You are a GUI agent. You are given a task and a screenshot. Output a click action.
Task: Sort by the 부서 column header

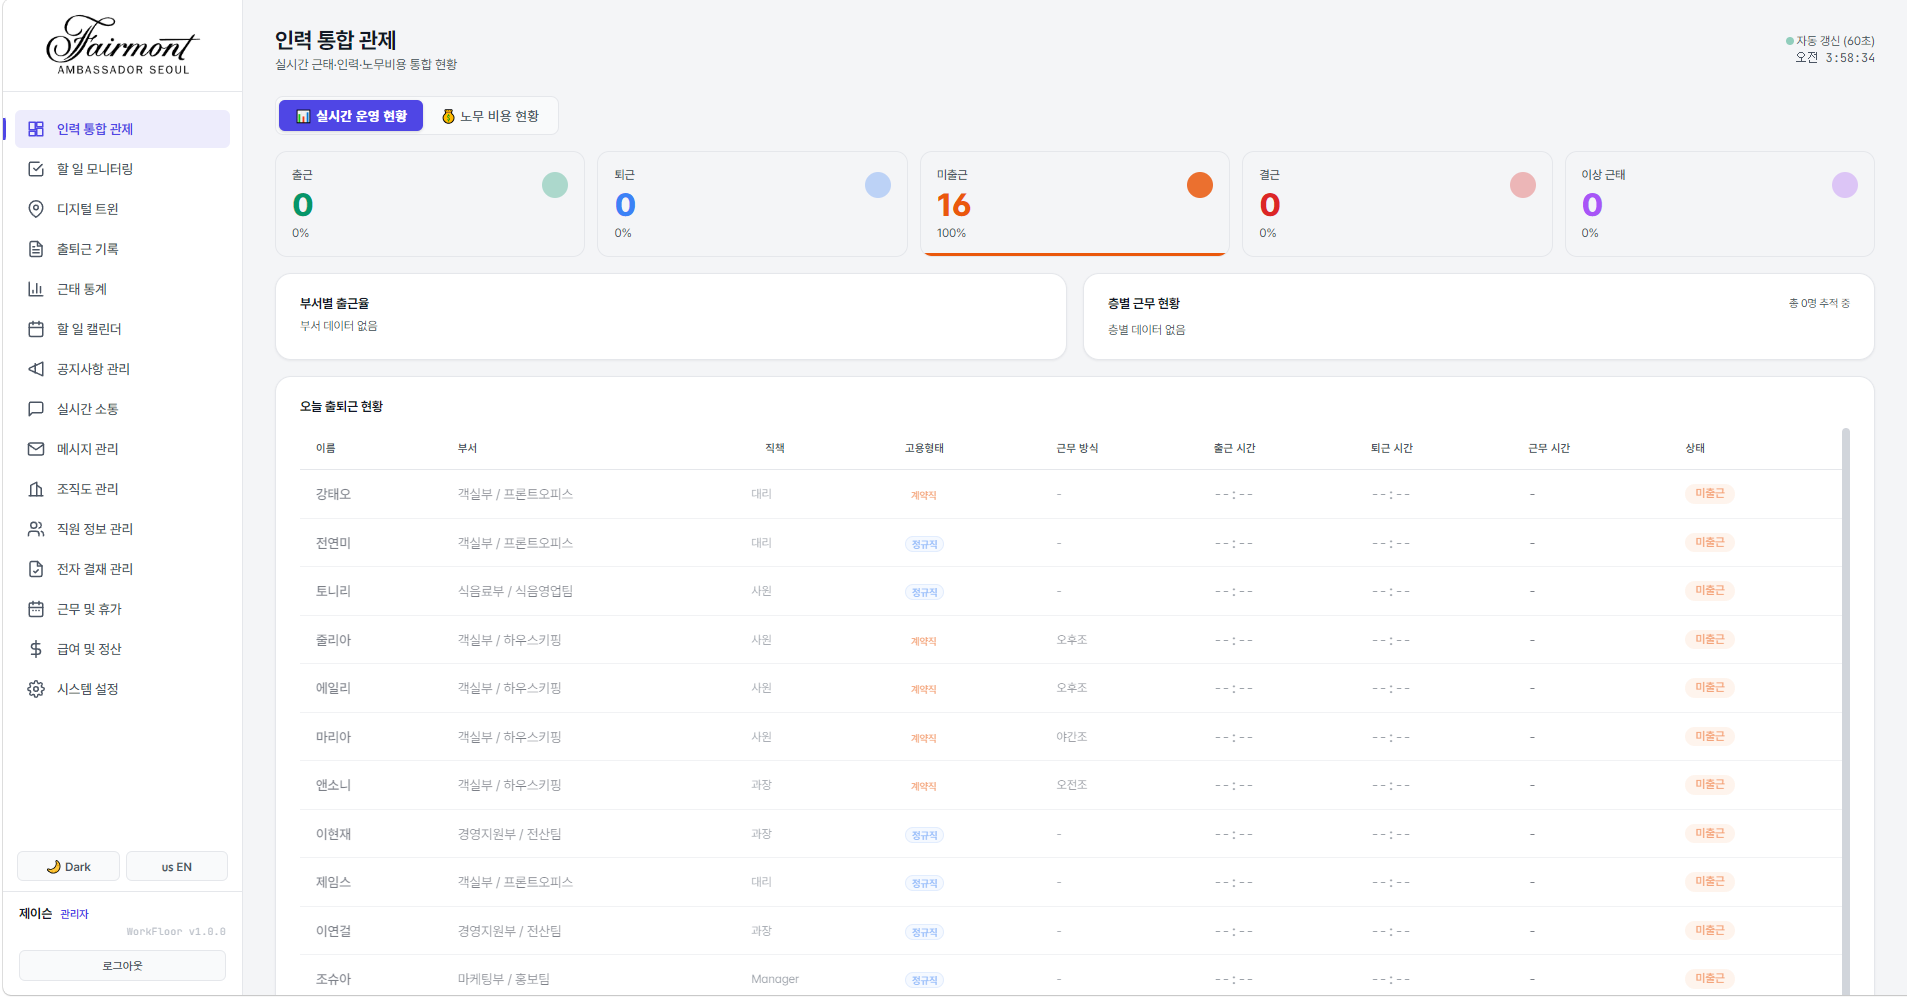pos(467,448)
